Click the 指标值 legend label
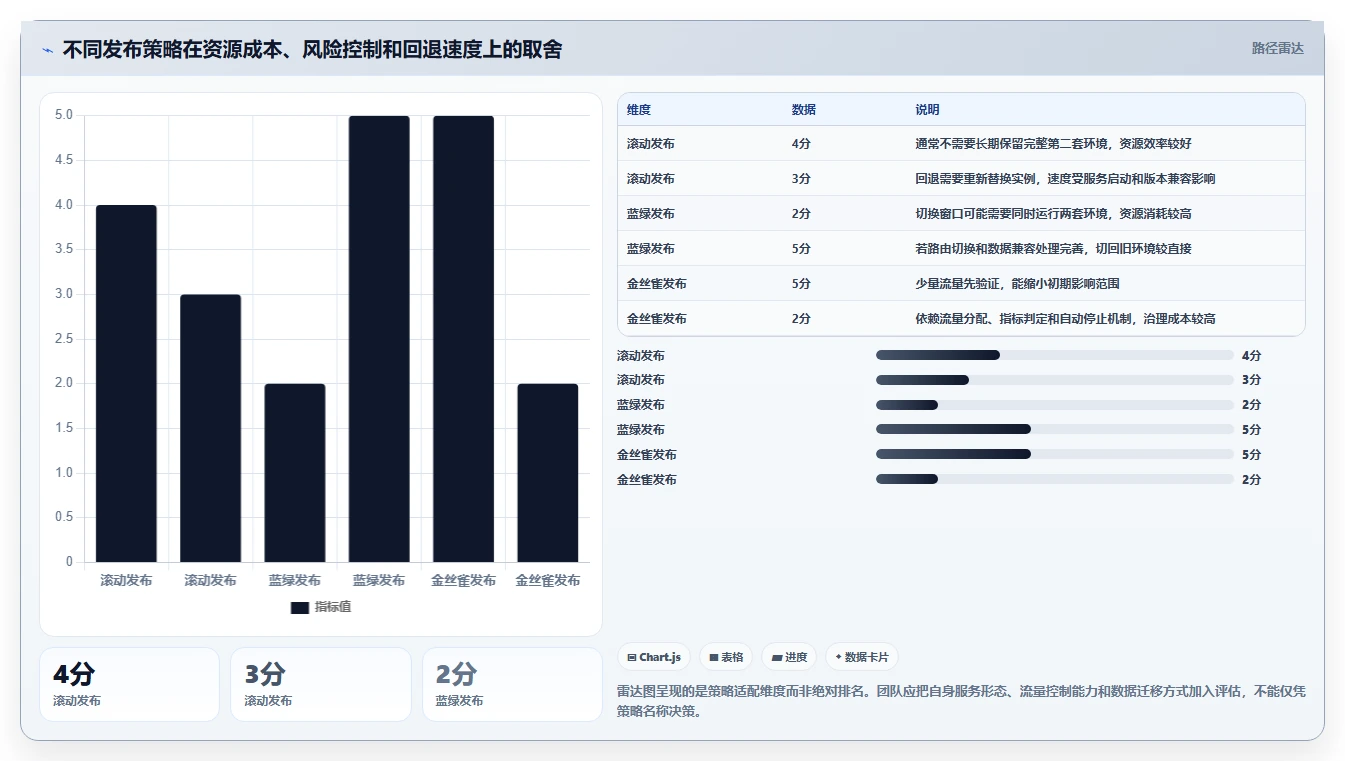The image size is (1345, 761). pos(333,607)
